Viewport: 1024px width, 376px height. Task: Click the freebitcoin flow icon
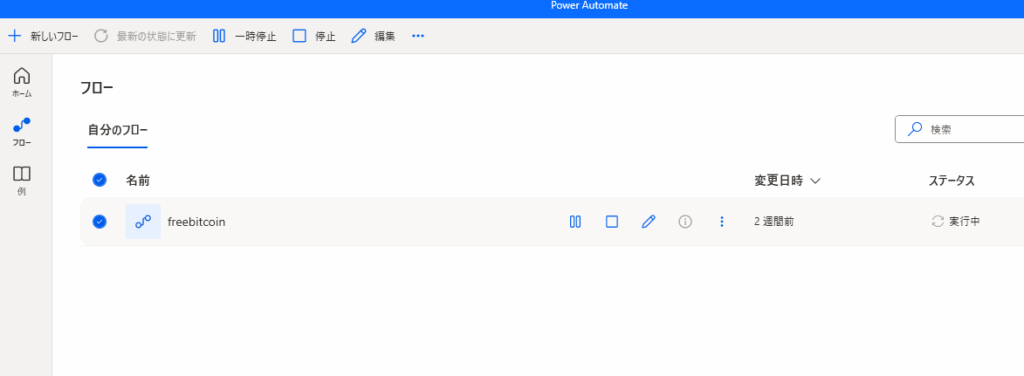[x=143, y=222]
